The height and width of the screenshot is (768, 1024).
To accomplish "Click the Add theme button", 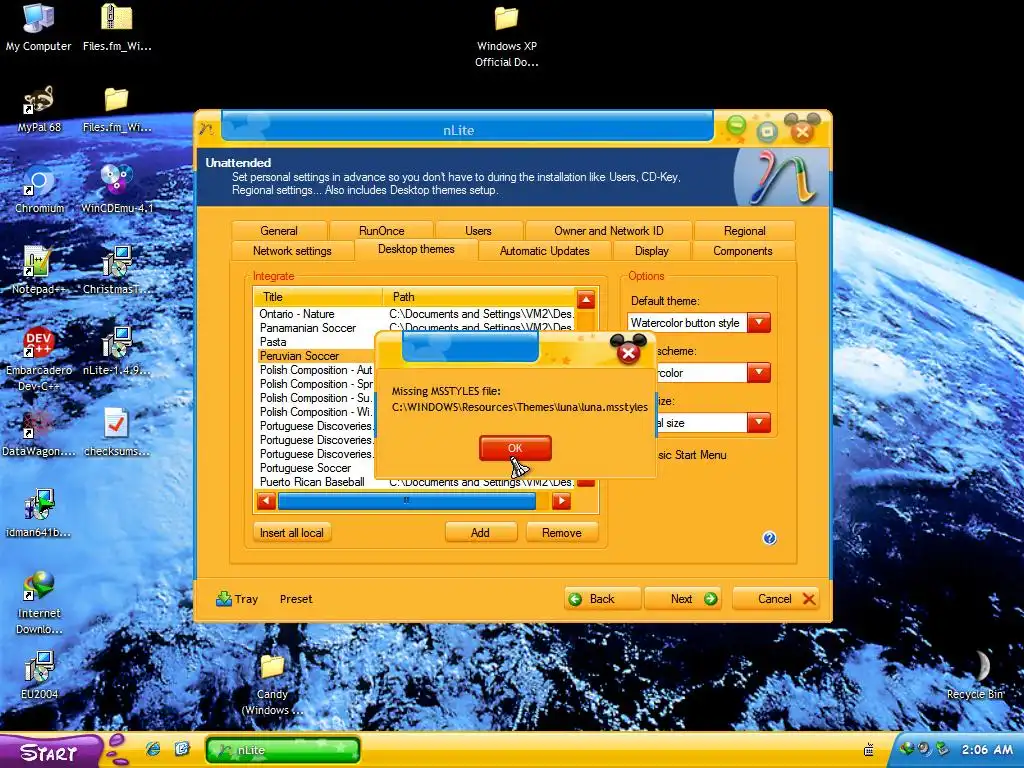I will 481,533.
